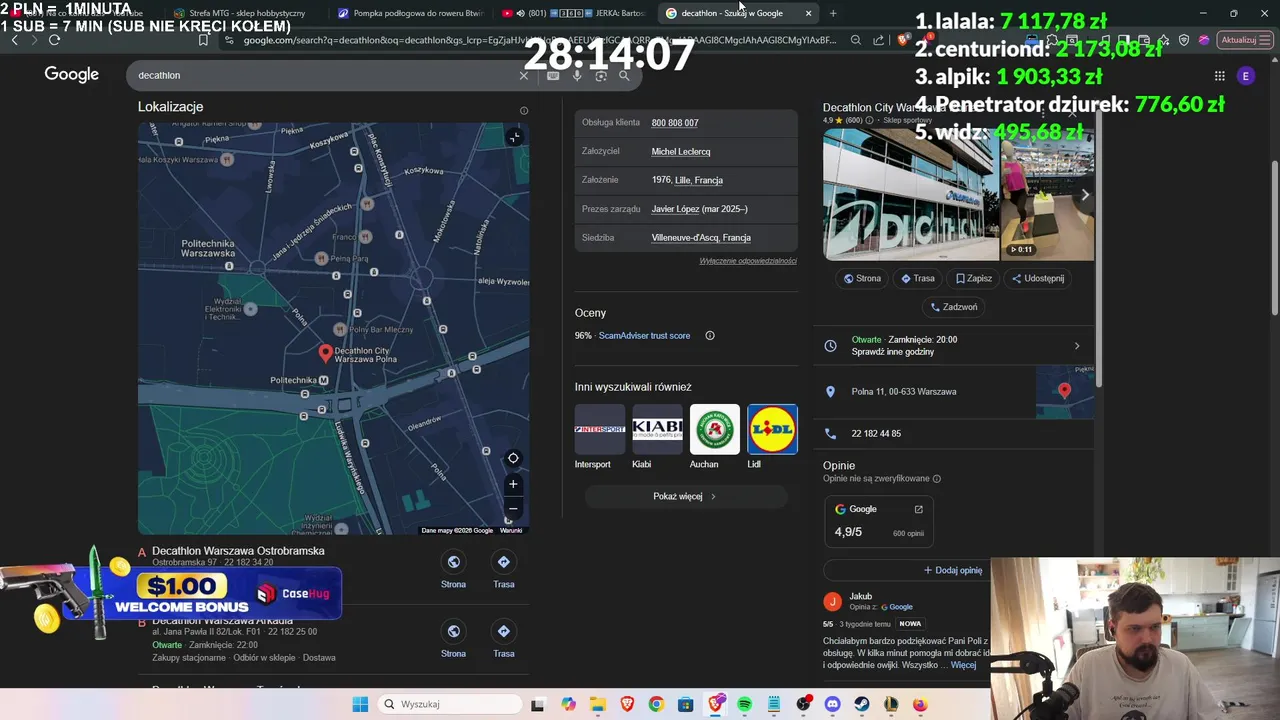Click the Decathlon City Warszawa Polna map pin
Image resolution: width=1280 pixels, height=720 pixels.
click(325, 353)
